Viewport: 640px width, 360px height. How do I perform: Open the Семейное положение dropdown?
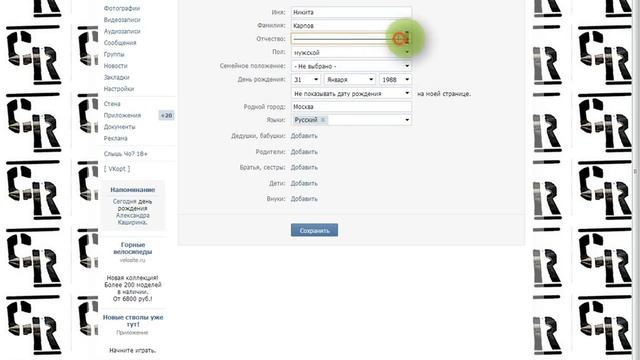click(x=351, y=66)
